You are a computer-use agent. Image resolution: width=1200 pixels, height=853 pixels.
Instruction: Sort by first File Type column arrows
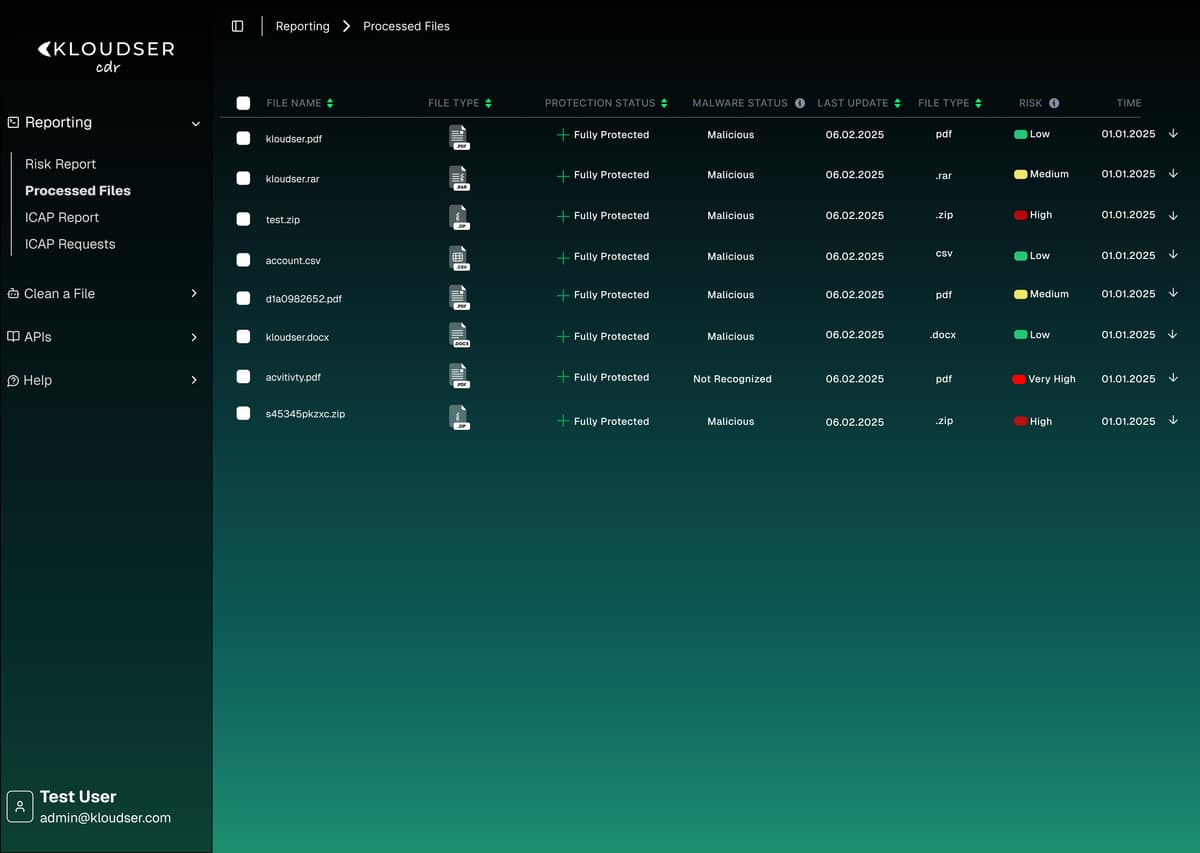(x=488, y=103)
